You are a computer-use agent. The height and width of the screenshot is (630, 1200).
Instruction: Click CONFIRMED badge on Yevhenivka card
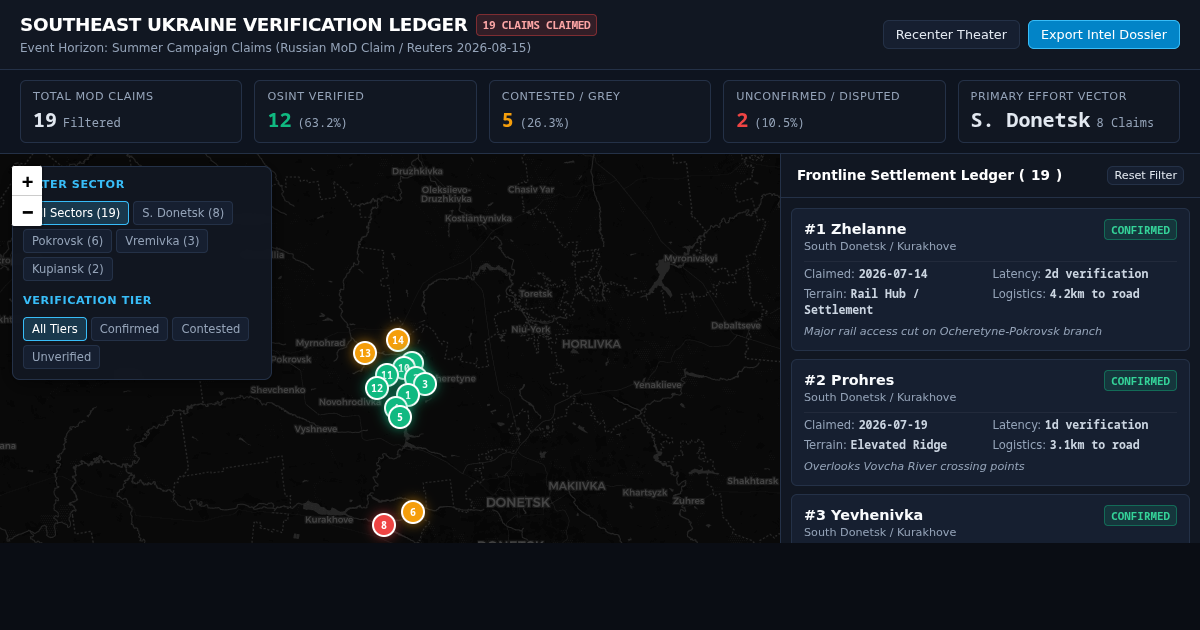click(x=1140, y=516)
